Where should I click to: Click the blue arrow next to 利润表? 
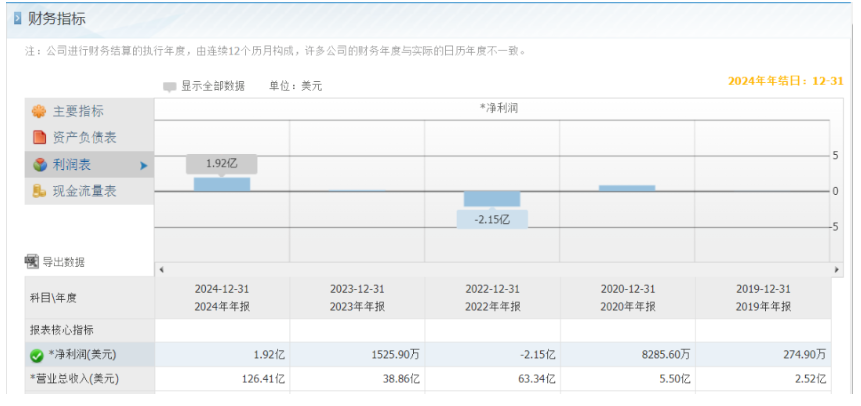tap(144, 165)
